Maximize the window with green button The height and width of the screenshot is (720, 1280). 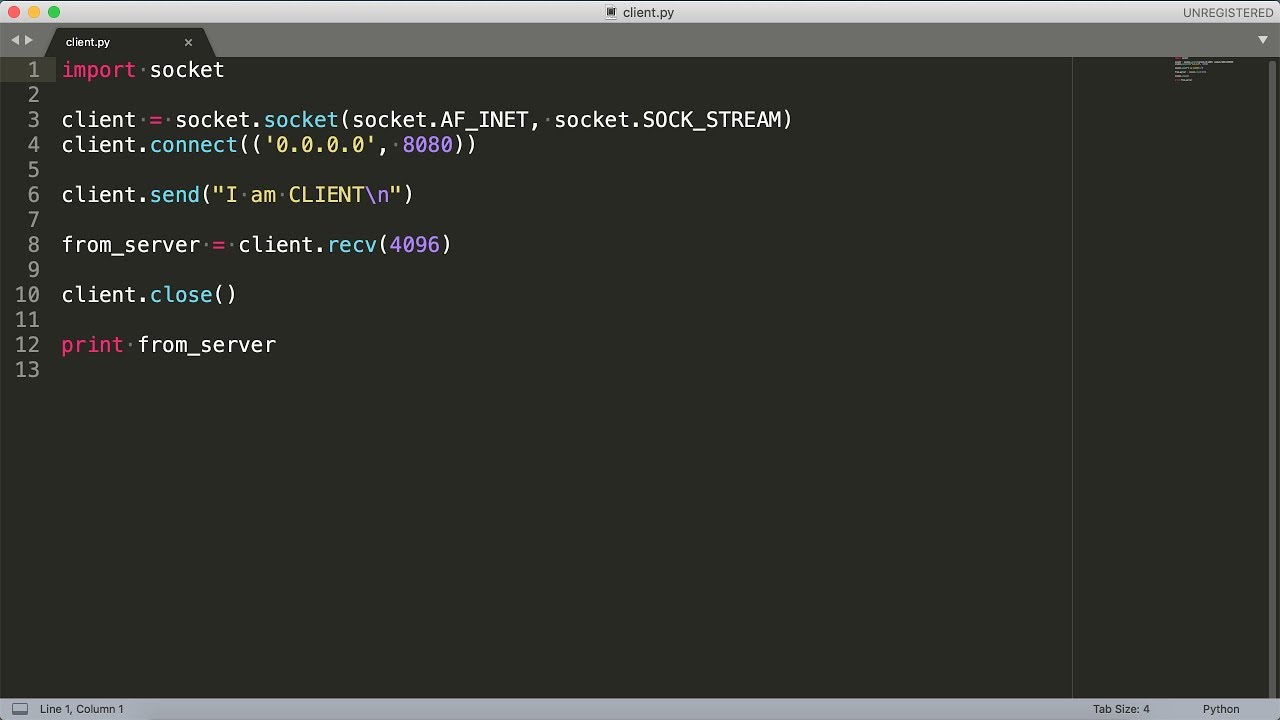pyautogui.click(x=54, y=12)
